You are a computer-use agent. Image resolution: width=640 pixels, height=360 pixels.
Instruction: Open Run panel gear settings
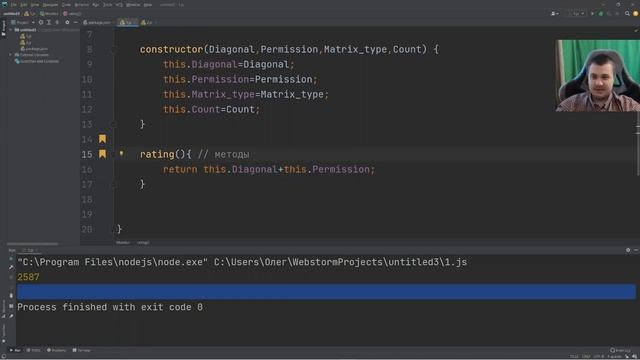pyautogui.click(x=628, y=250)
